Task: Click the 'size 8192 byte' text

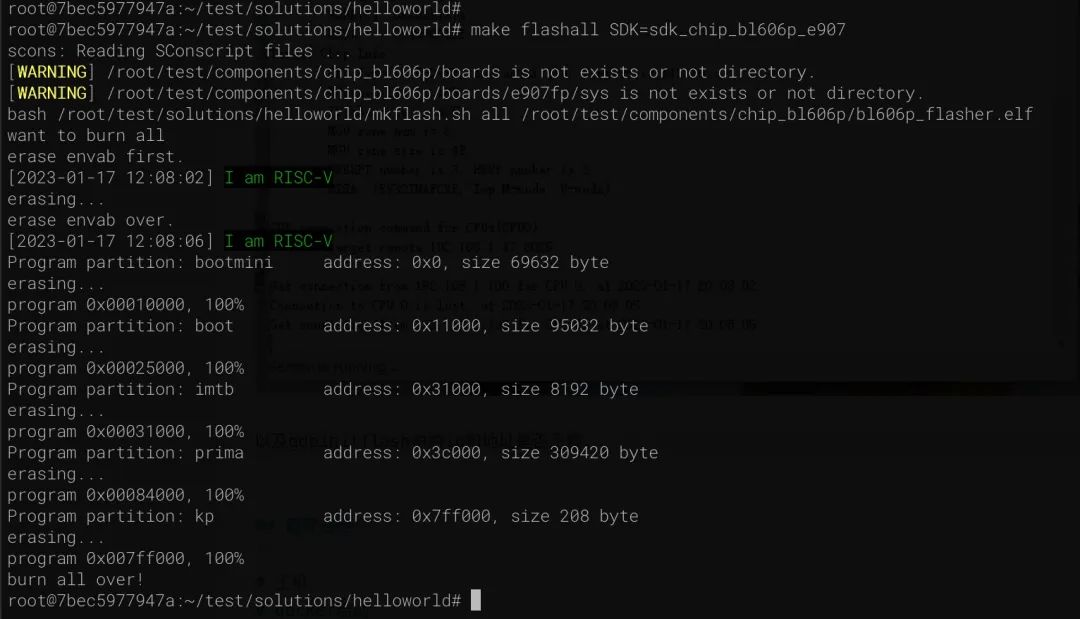Action: click(x=569, y=389)
